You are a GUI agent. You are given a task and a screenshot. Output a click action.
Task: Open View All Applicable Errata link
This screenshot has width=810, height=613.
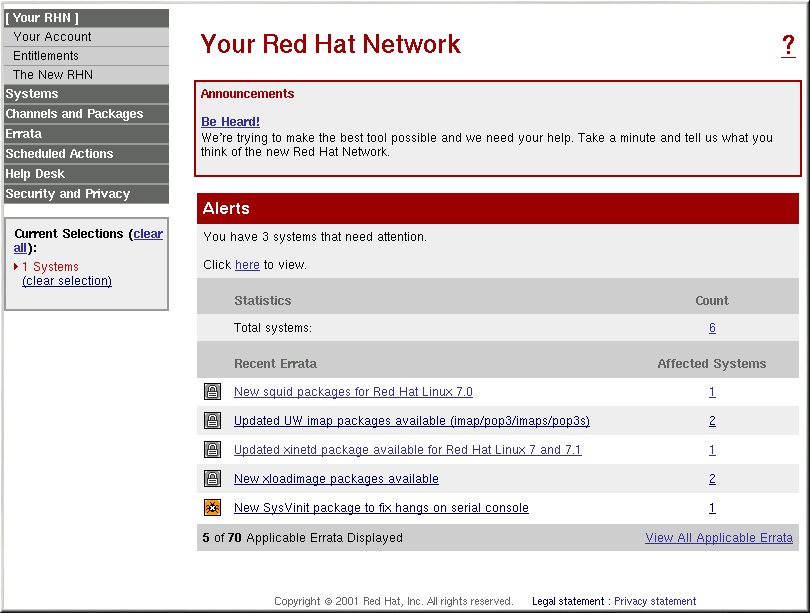click(718, 538)
